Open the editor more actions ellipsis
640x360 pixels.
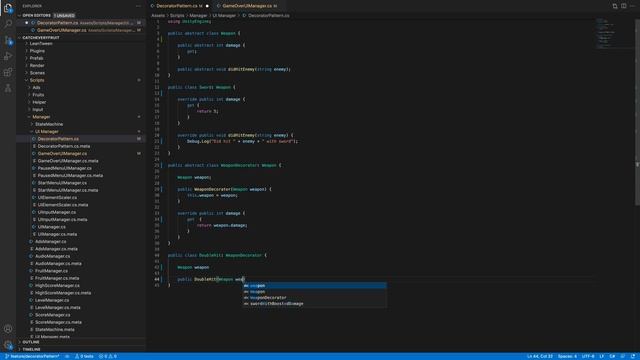coord(632,6)
